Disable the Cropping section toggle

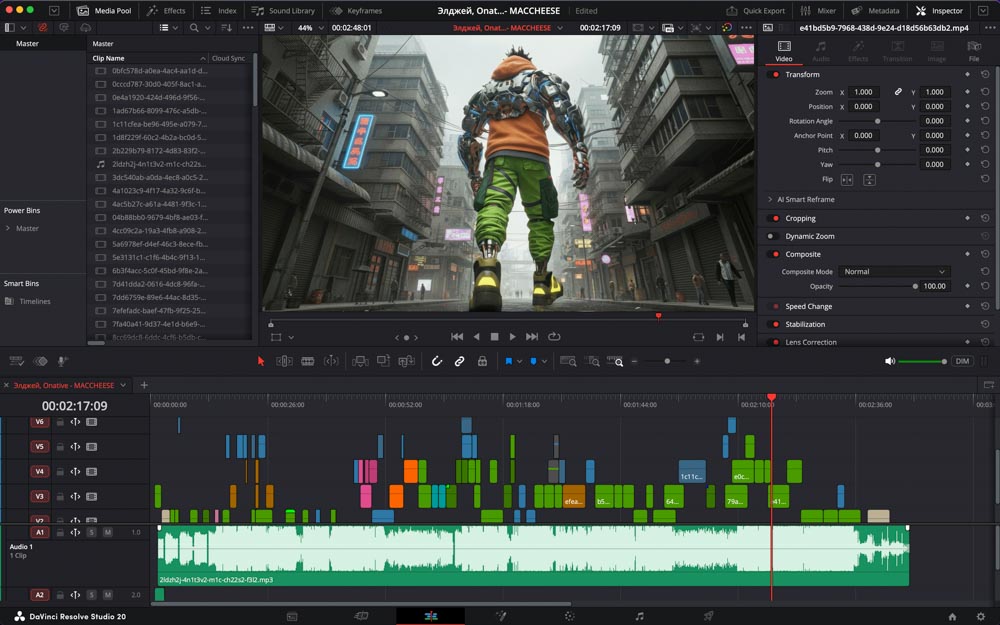(773, 219)
